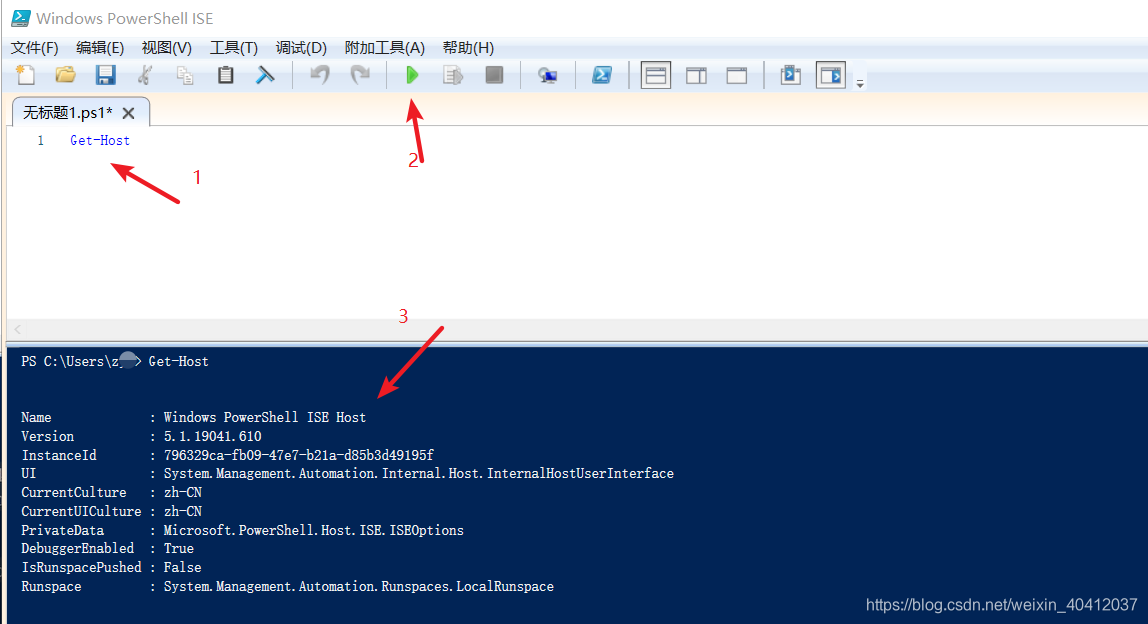This screenshot has height=624, width=1148.
Task: Expand the toolbar overflow options arrow
Action: point(860,83)
